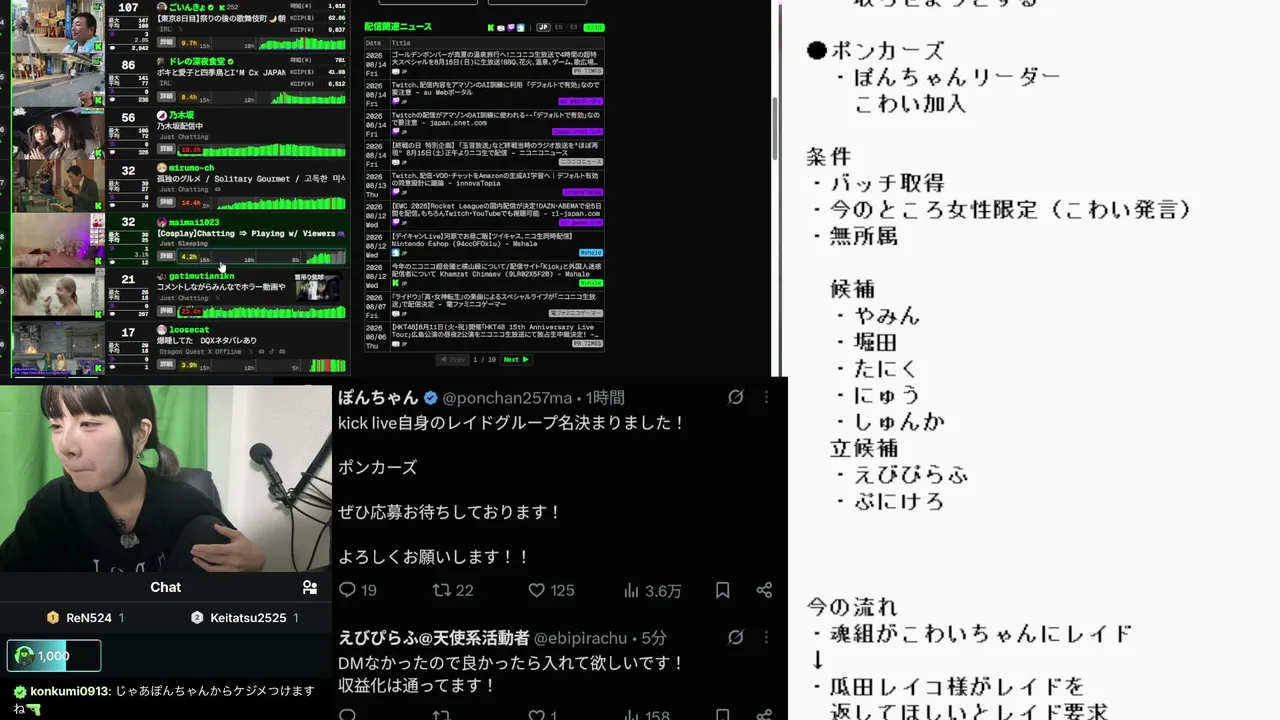This screenshot has width=1280, height=720.
Task: Select ReN524 in chat leaderboard
Action: pyautogui.click(x=87, y=618)
